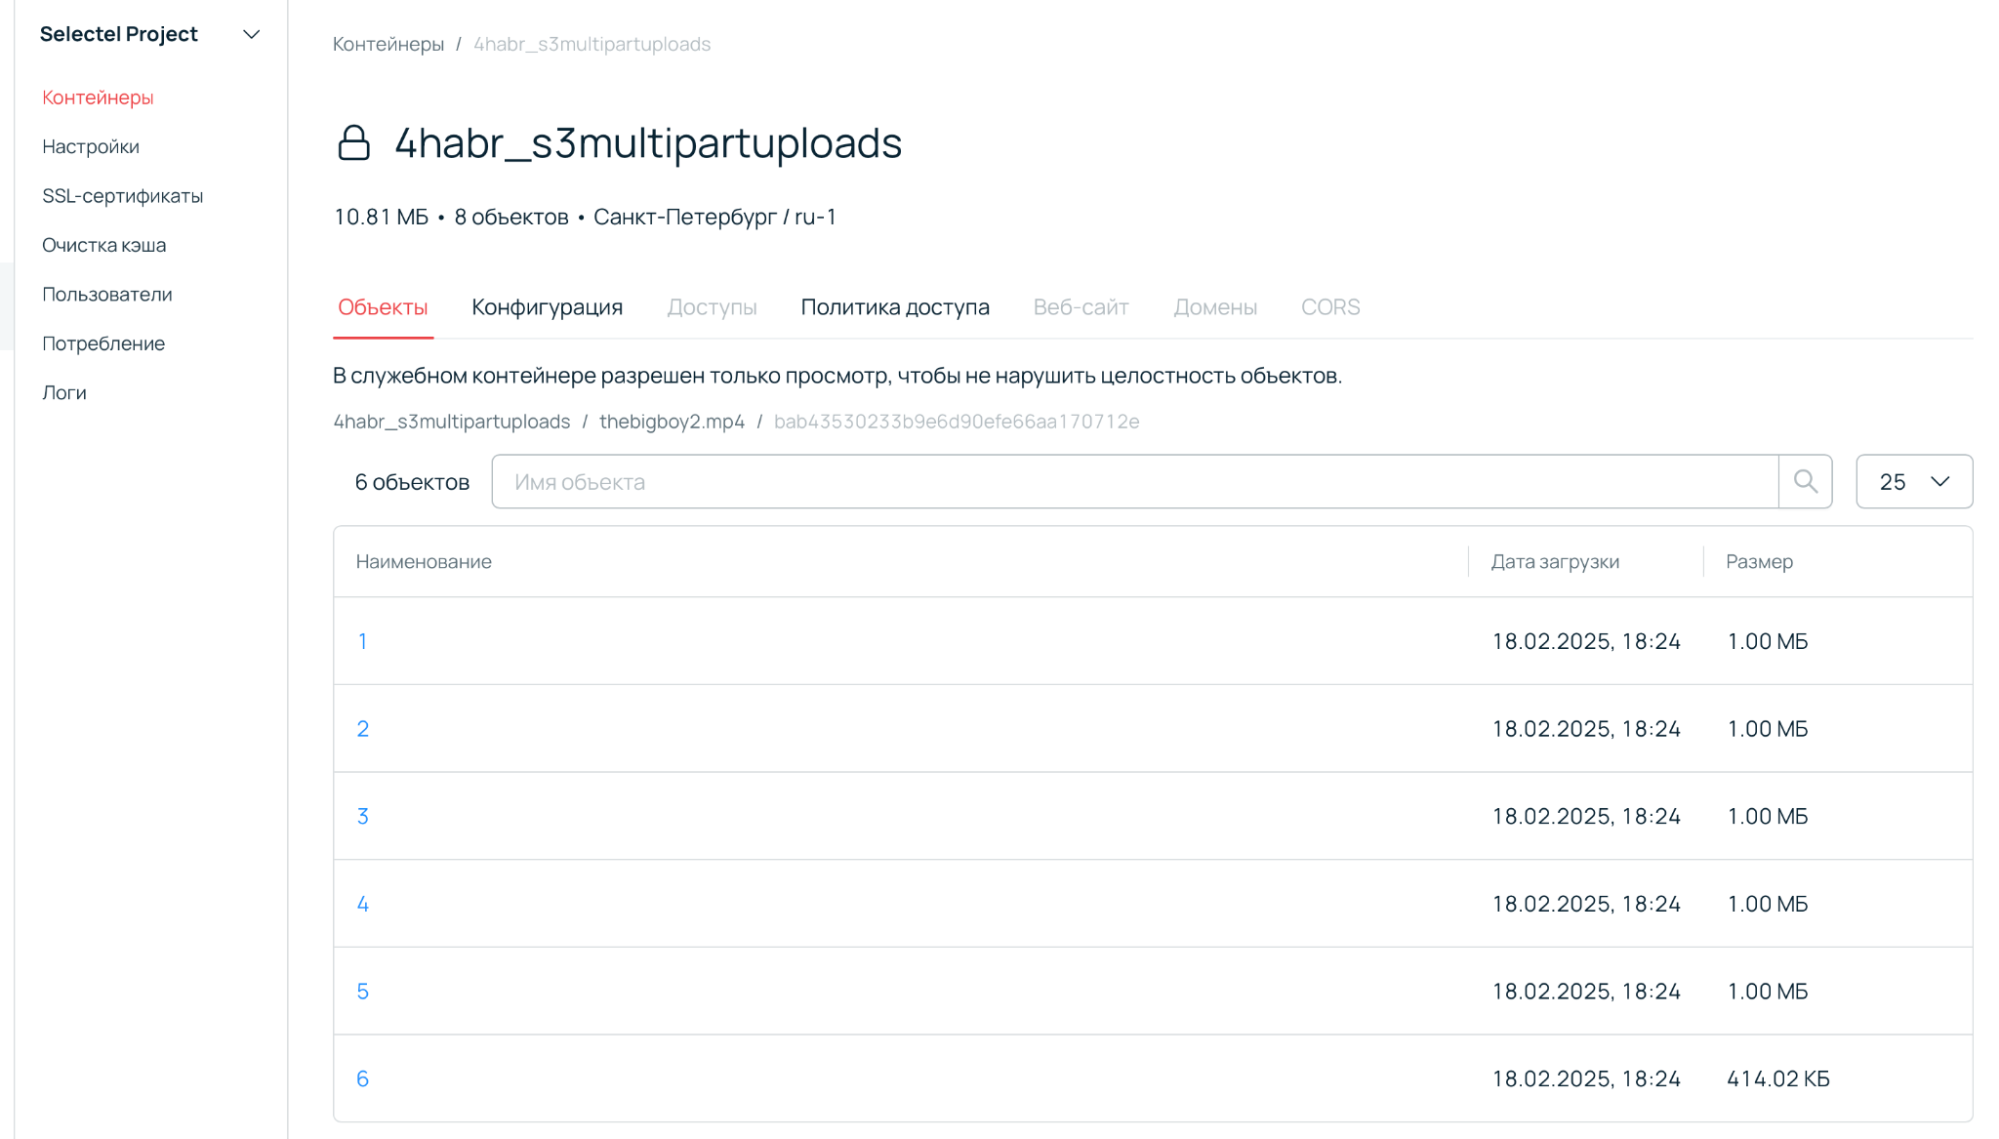Click the Имя объекта search field
The width and height of the screenshot is (1999, 1139).
(x=1134, y=481)
